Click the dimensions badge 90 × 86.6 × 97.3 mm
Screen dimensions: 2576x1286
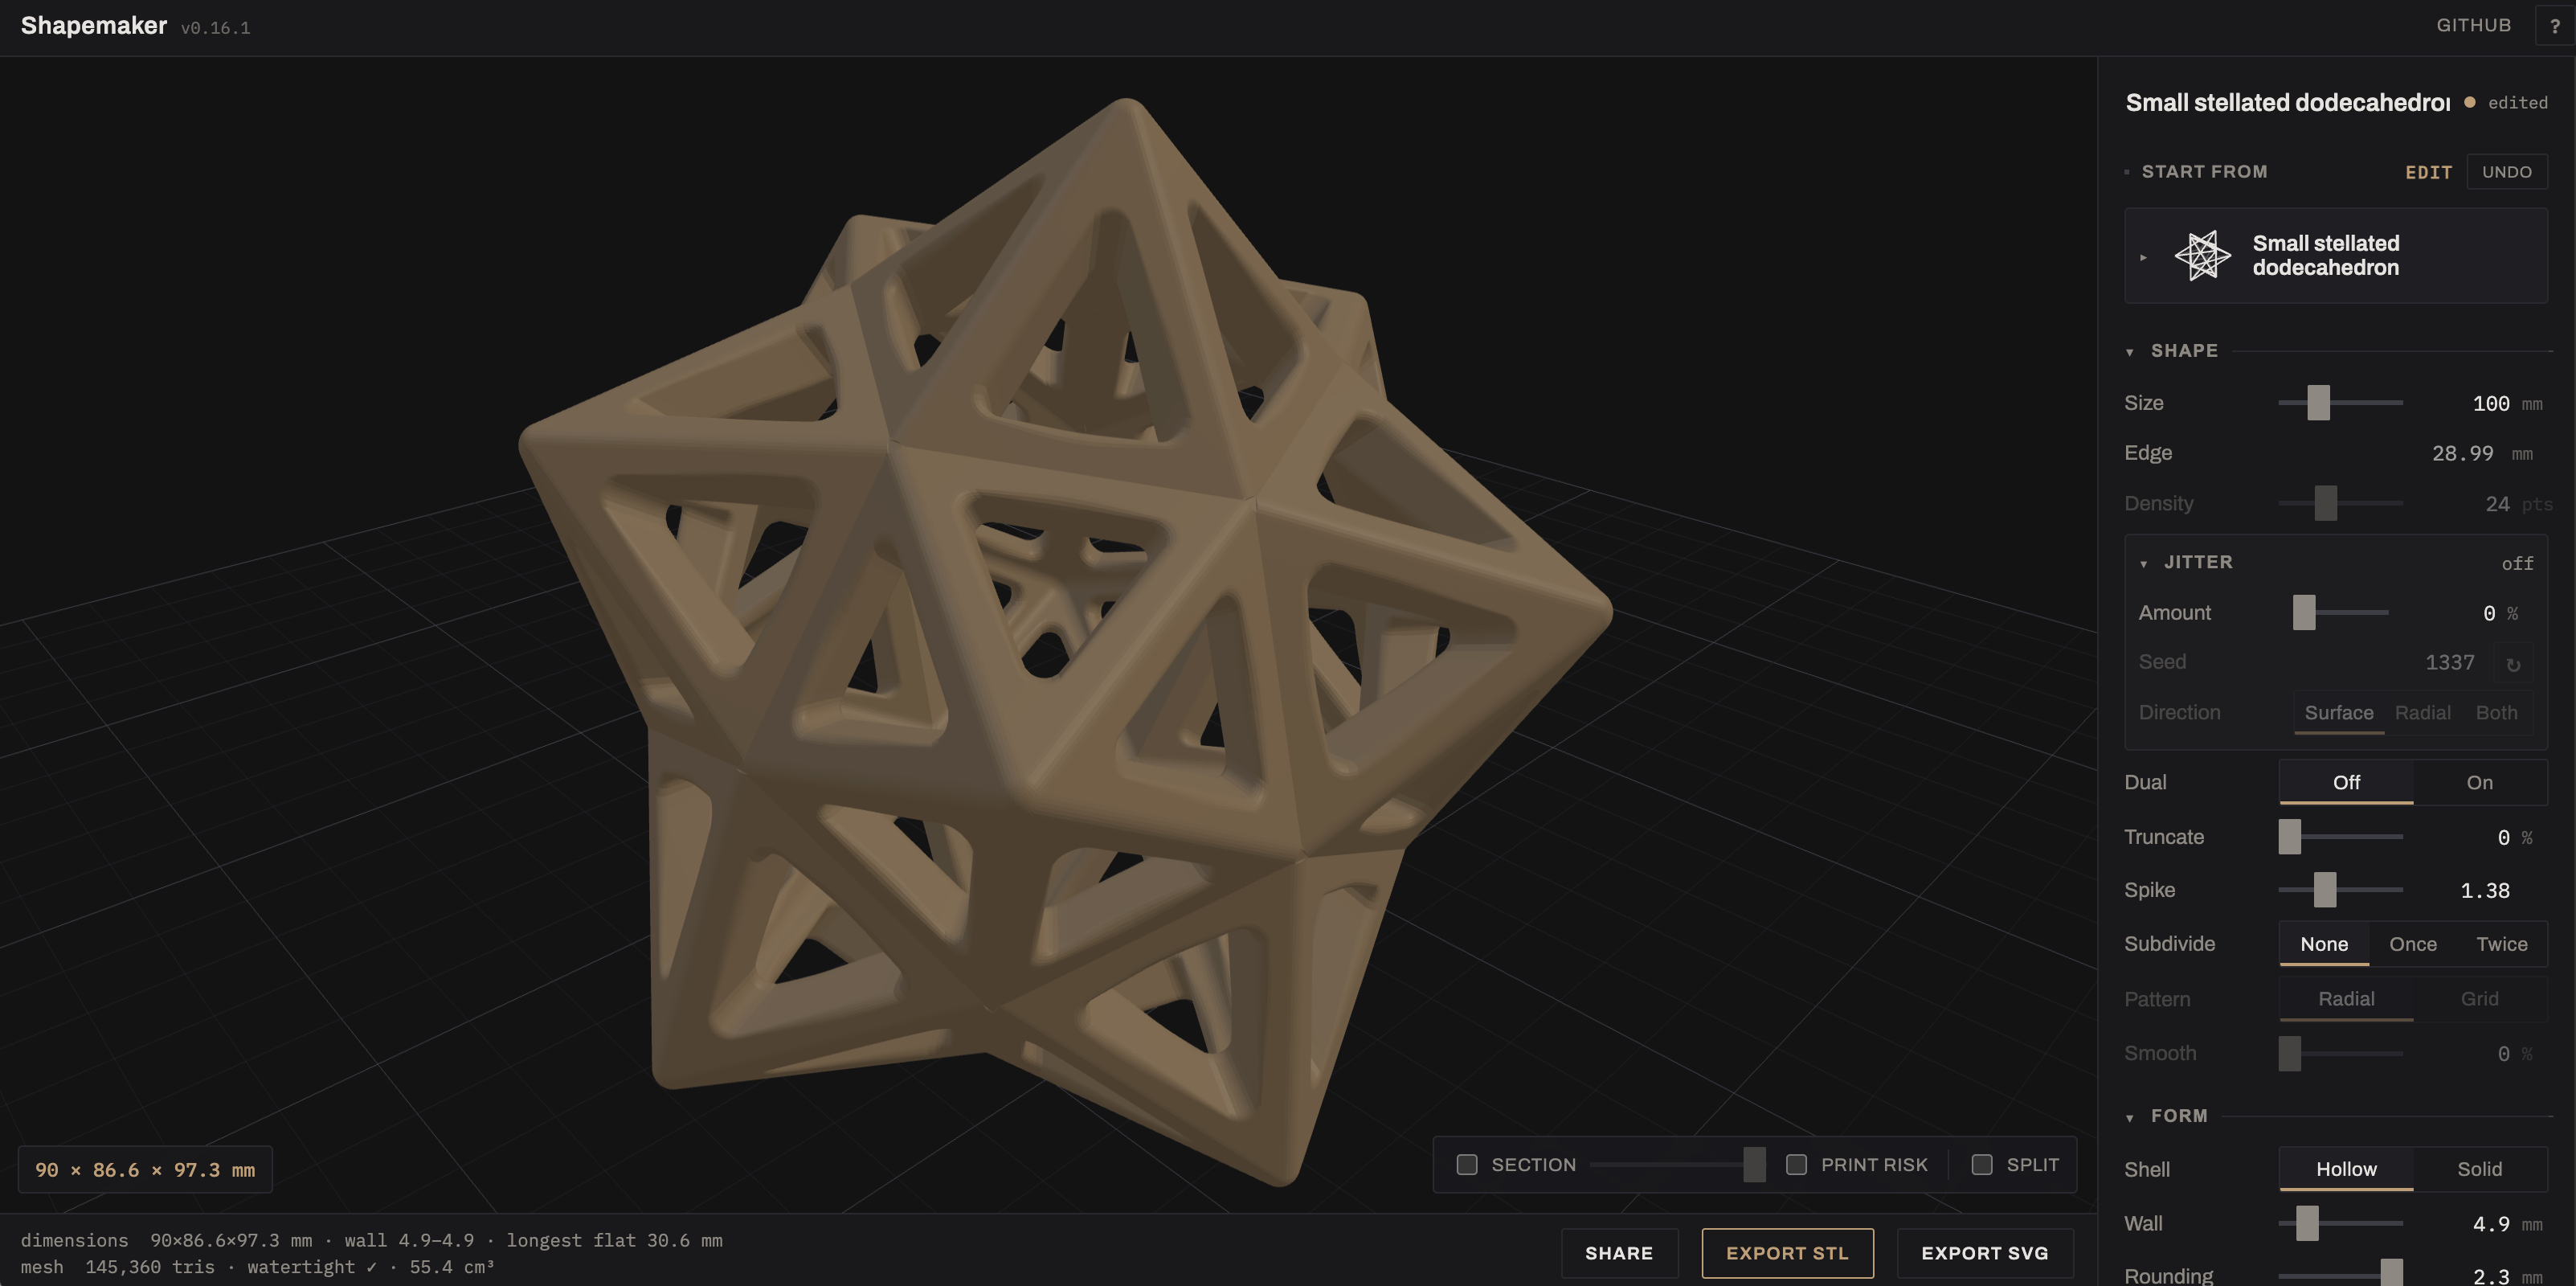(x=145, y=1170)
